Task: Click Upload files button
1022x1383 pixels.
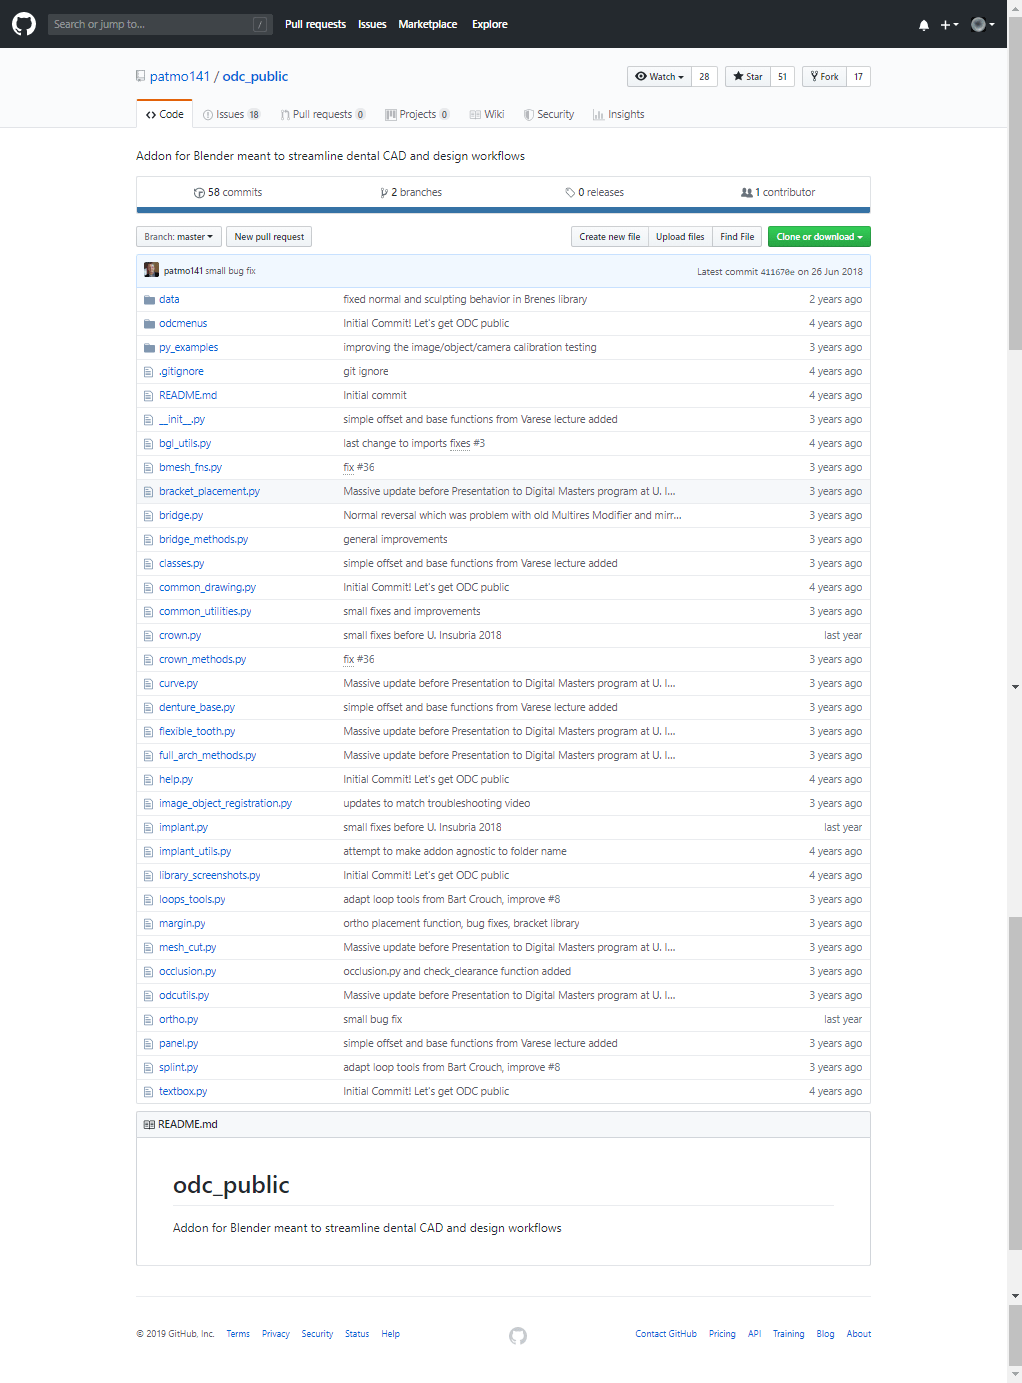Action: (680, 237)
